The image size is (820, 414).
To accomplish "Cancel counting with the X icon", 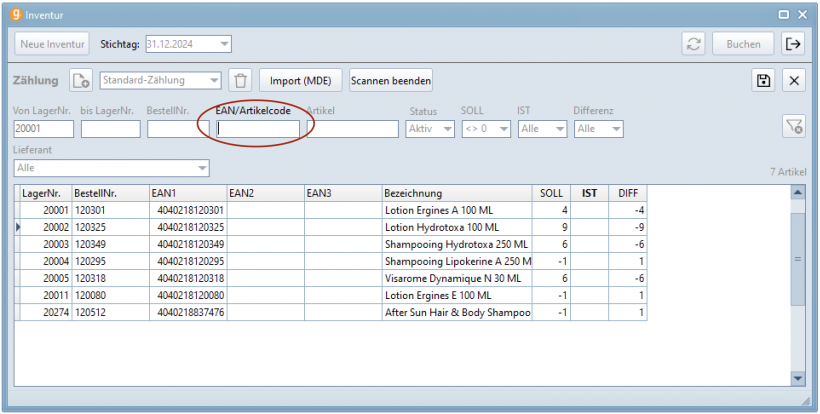I will tap(794, 81).
